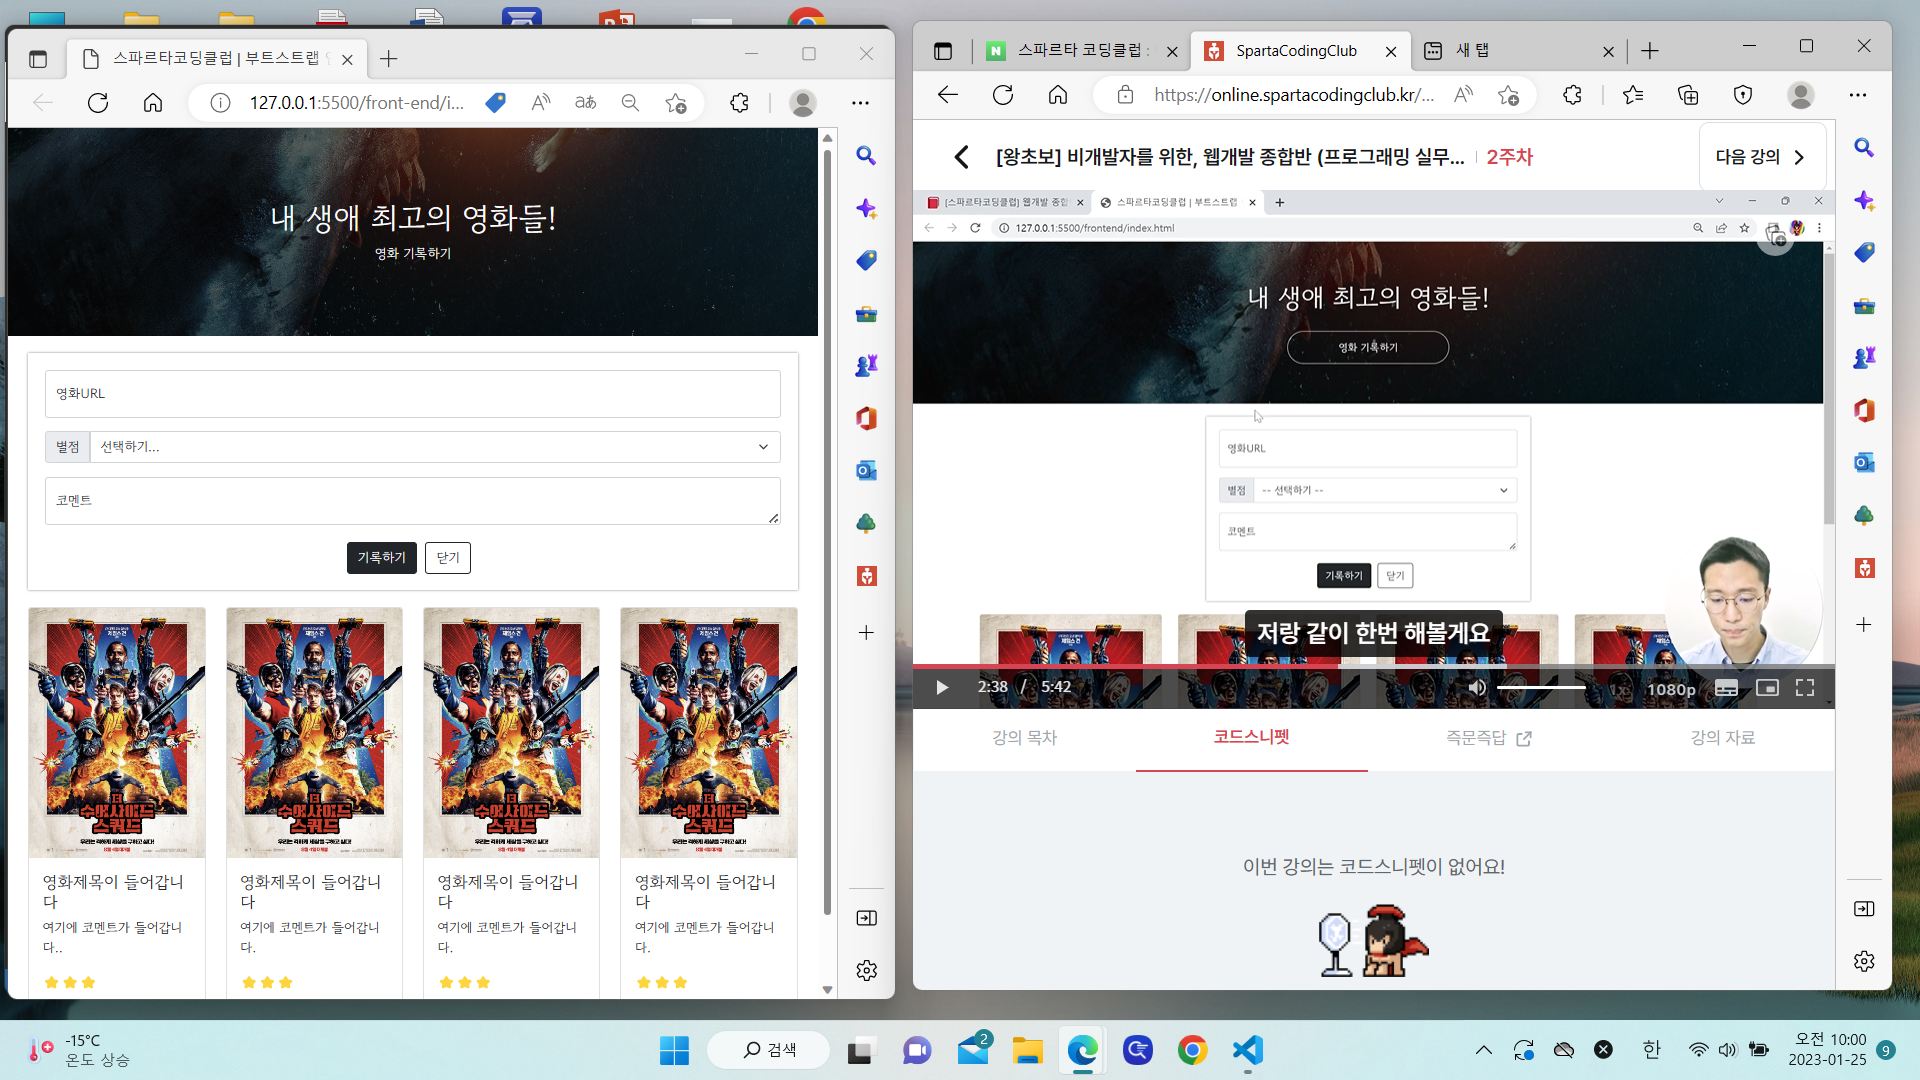Open sidebar settings gear in left browser
1920x1080 pixels.
click(x=866, y=970)
